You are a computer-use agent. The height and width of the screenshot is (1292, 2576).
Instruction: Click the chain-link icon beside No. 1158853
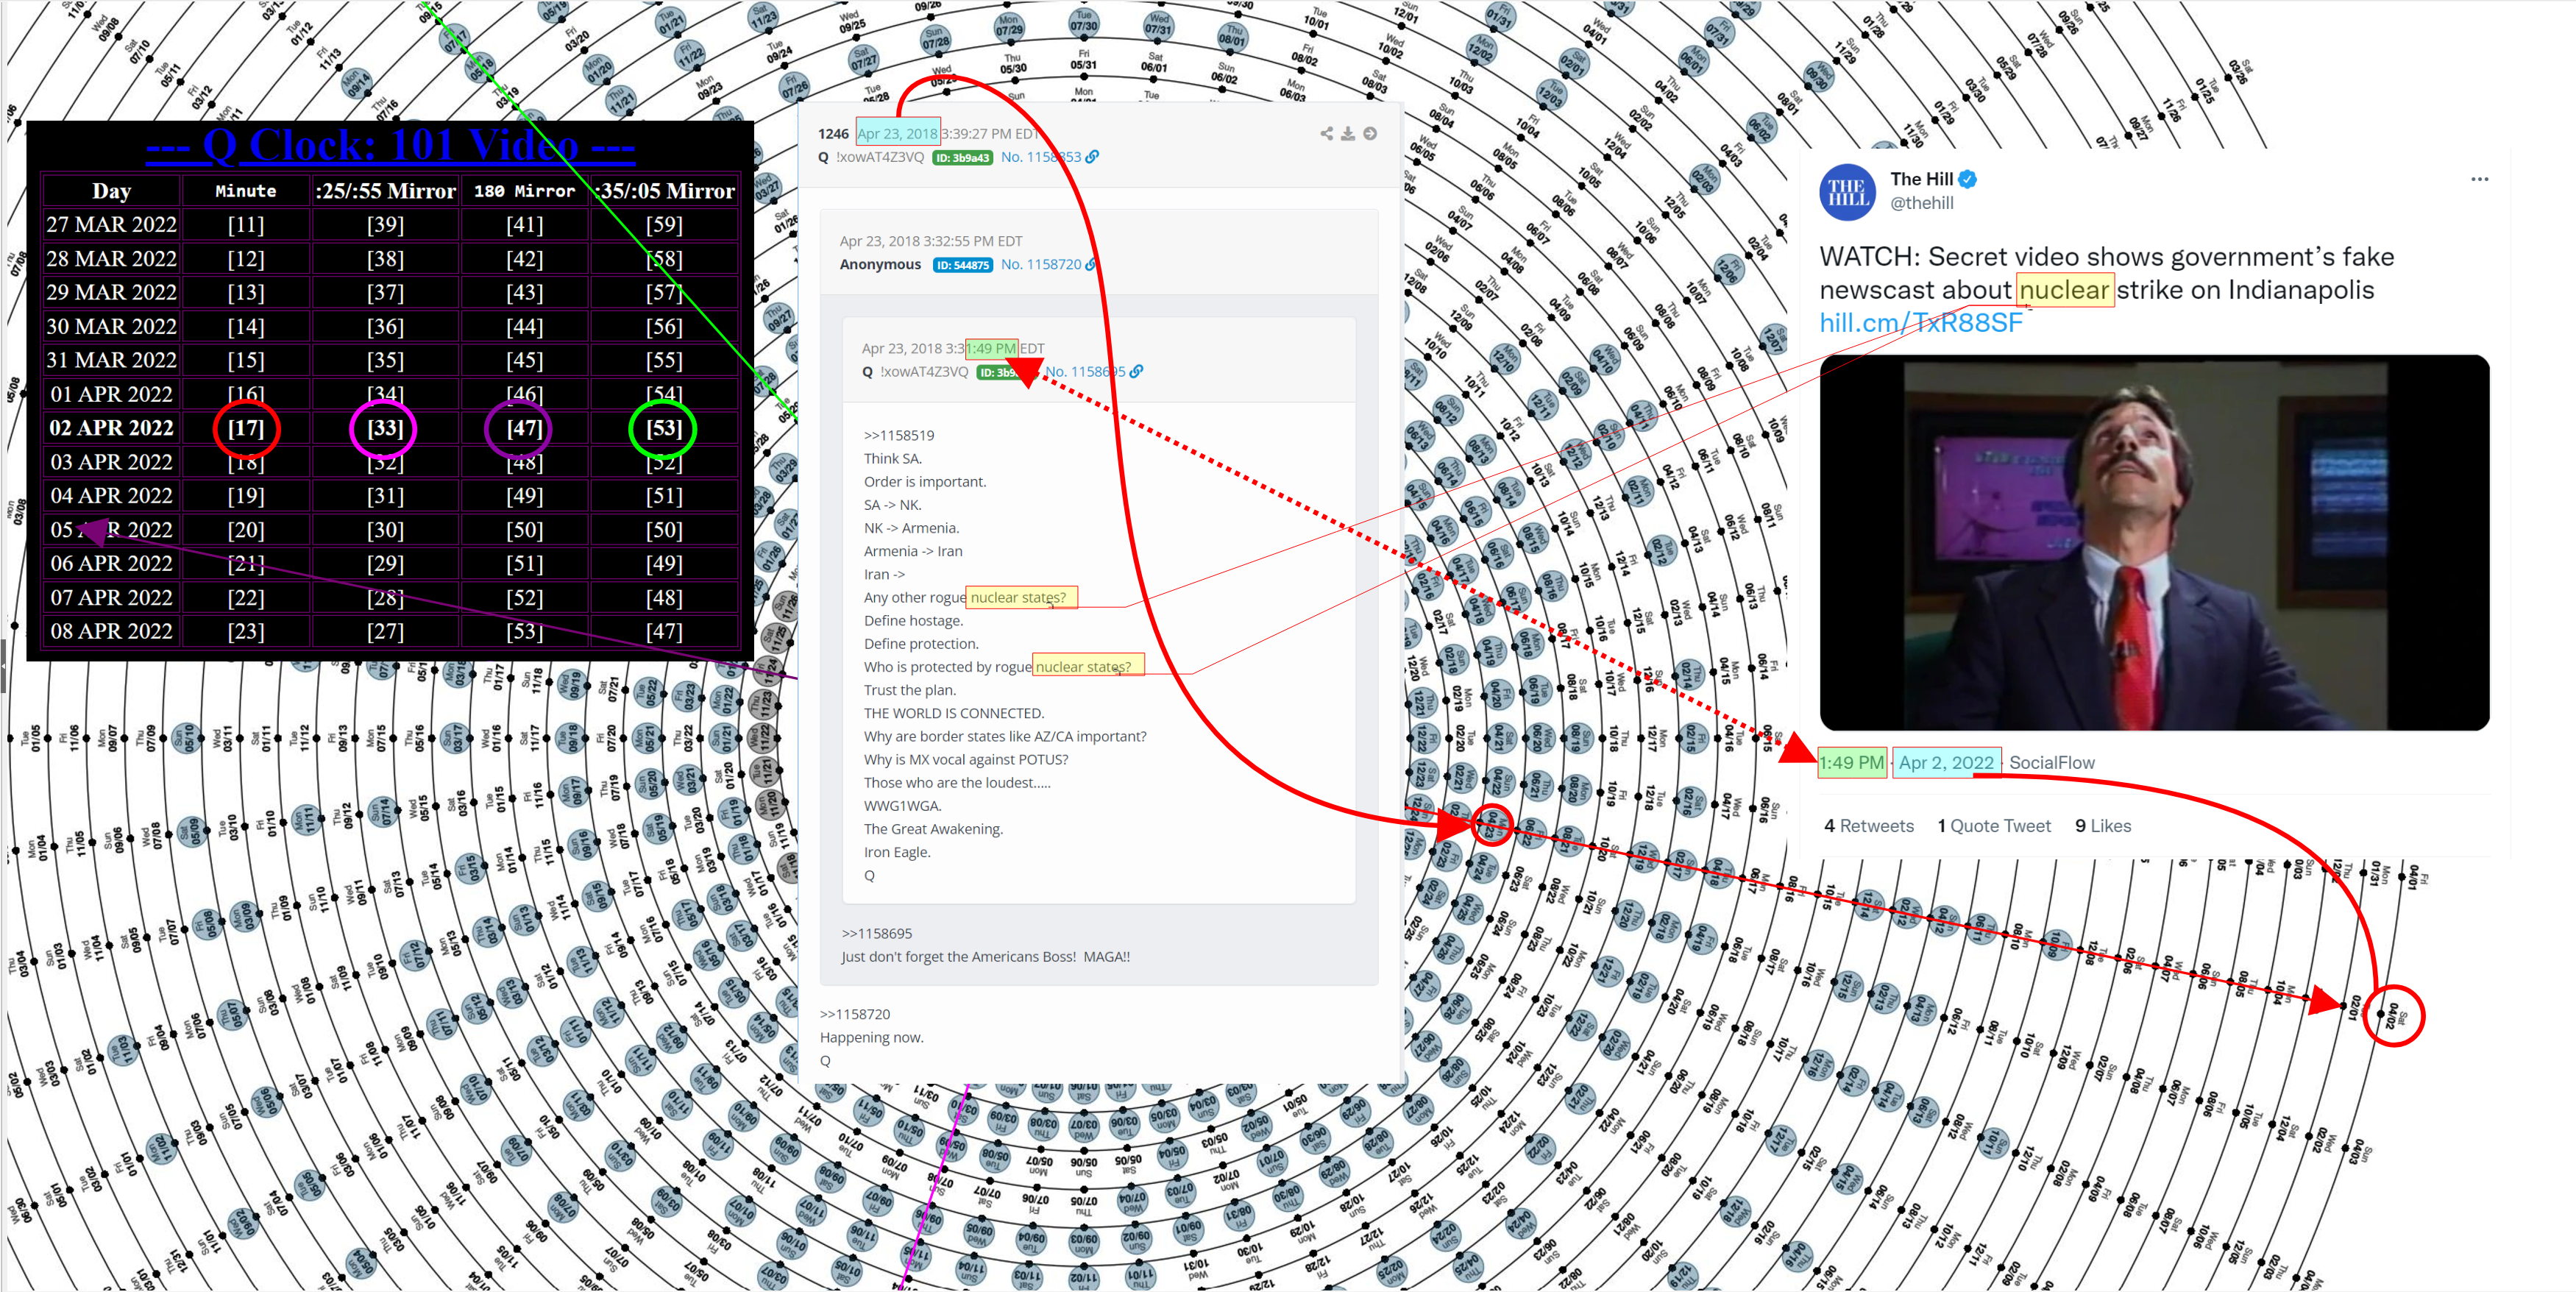pos(1092,157)
